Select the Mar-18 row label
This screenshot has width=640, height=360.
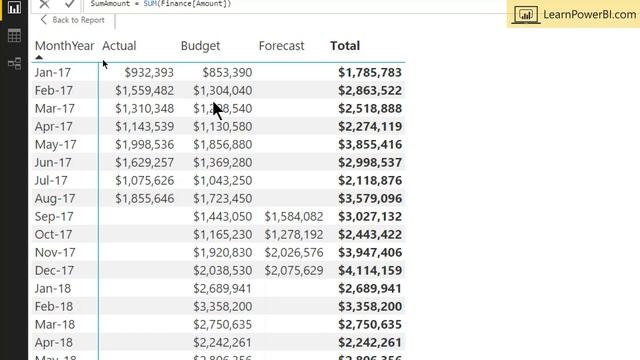click(x=55, y=324)
